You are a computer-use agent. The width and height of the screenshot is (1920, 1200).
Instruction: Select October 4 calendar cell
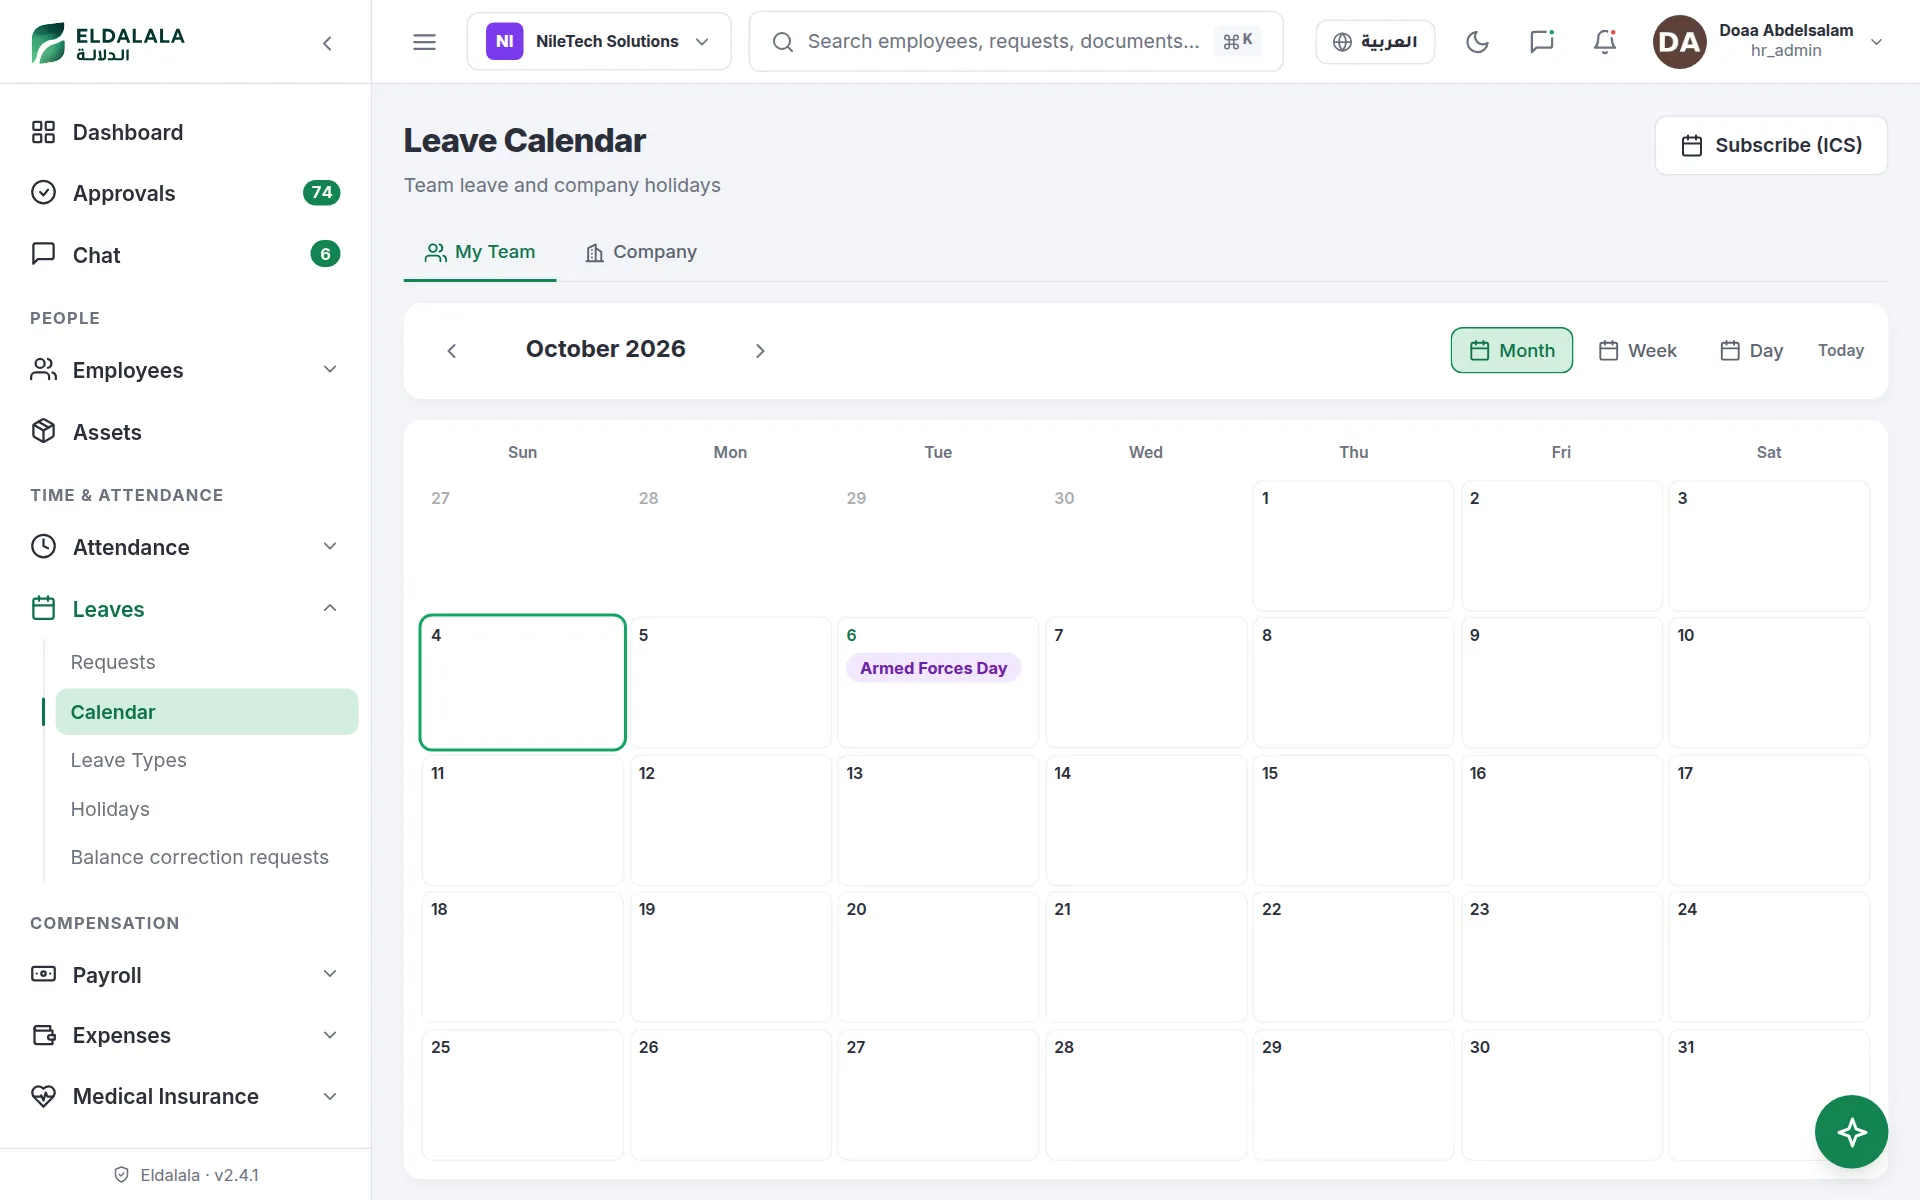click(523, 682)
